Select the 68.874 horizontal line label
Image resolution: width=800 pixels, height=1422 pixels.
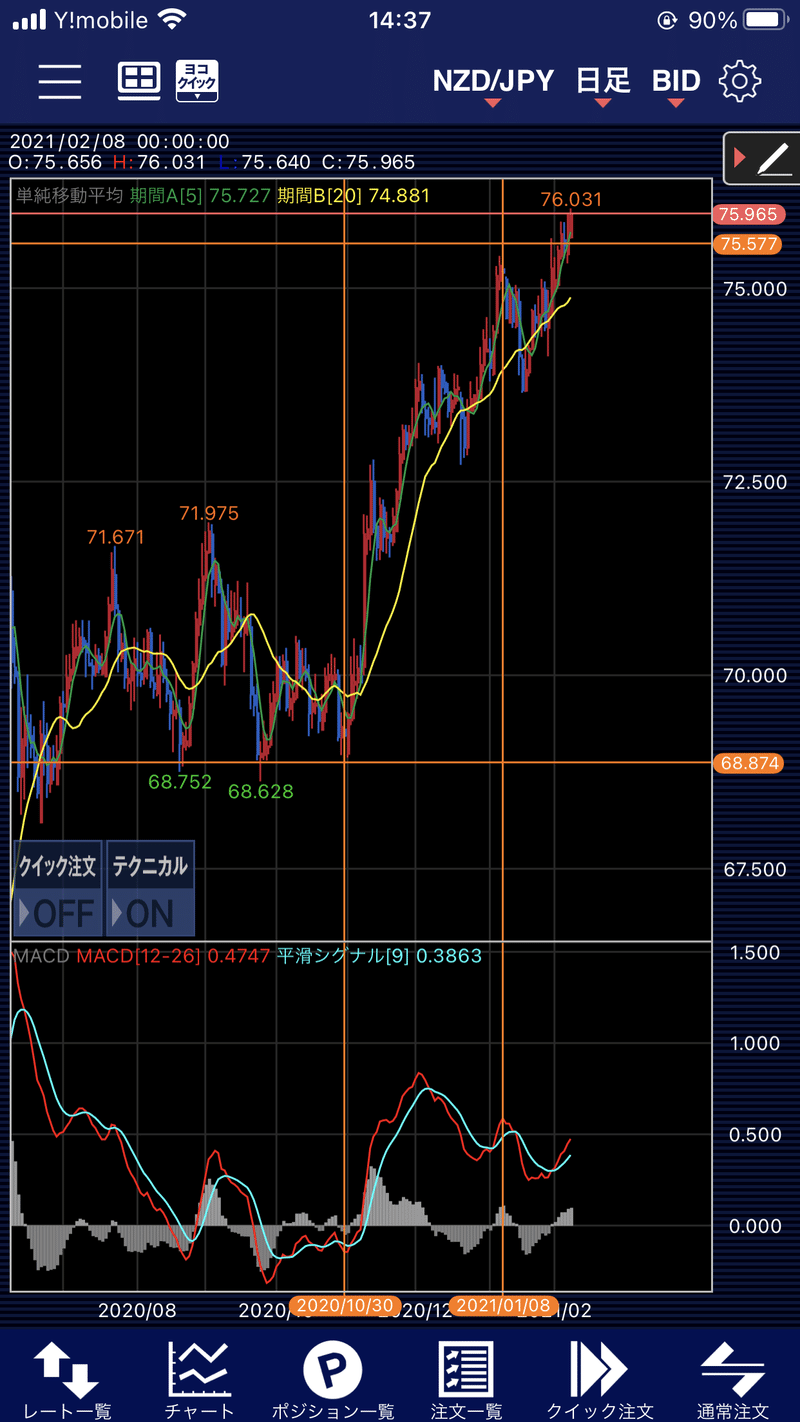pyautogui.click(x=748, y=763)
